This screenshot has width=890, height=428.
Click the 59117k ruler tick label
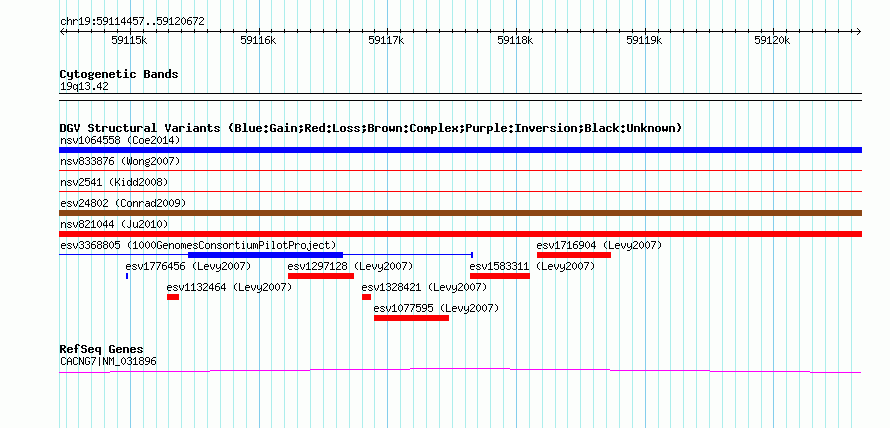pos(386,40)
